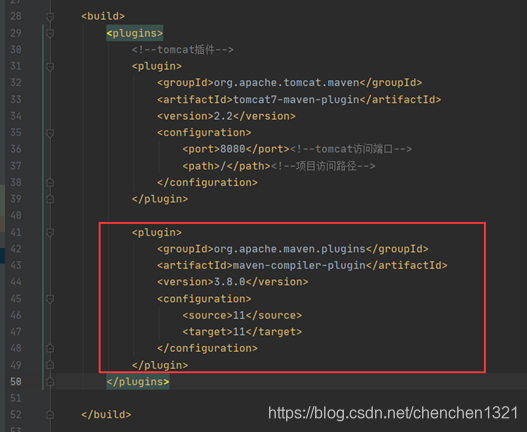Click the opening <build> tag

(103, 16)
